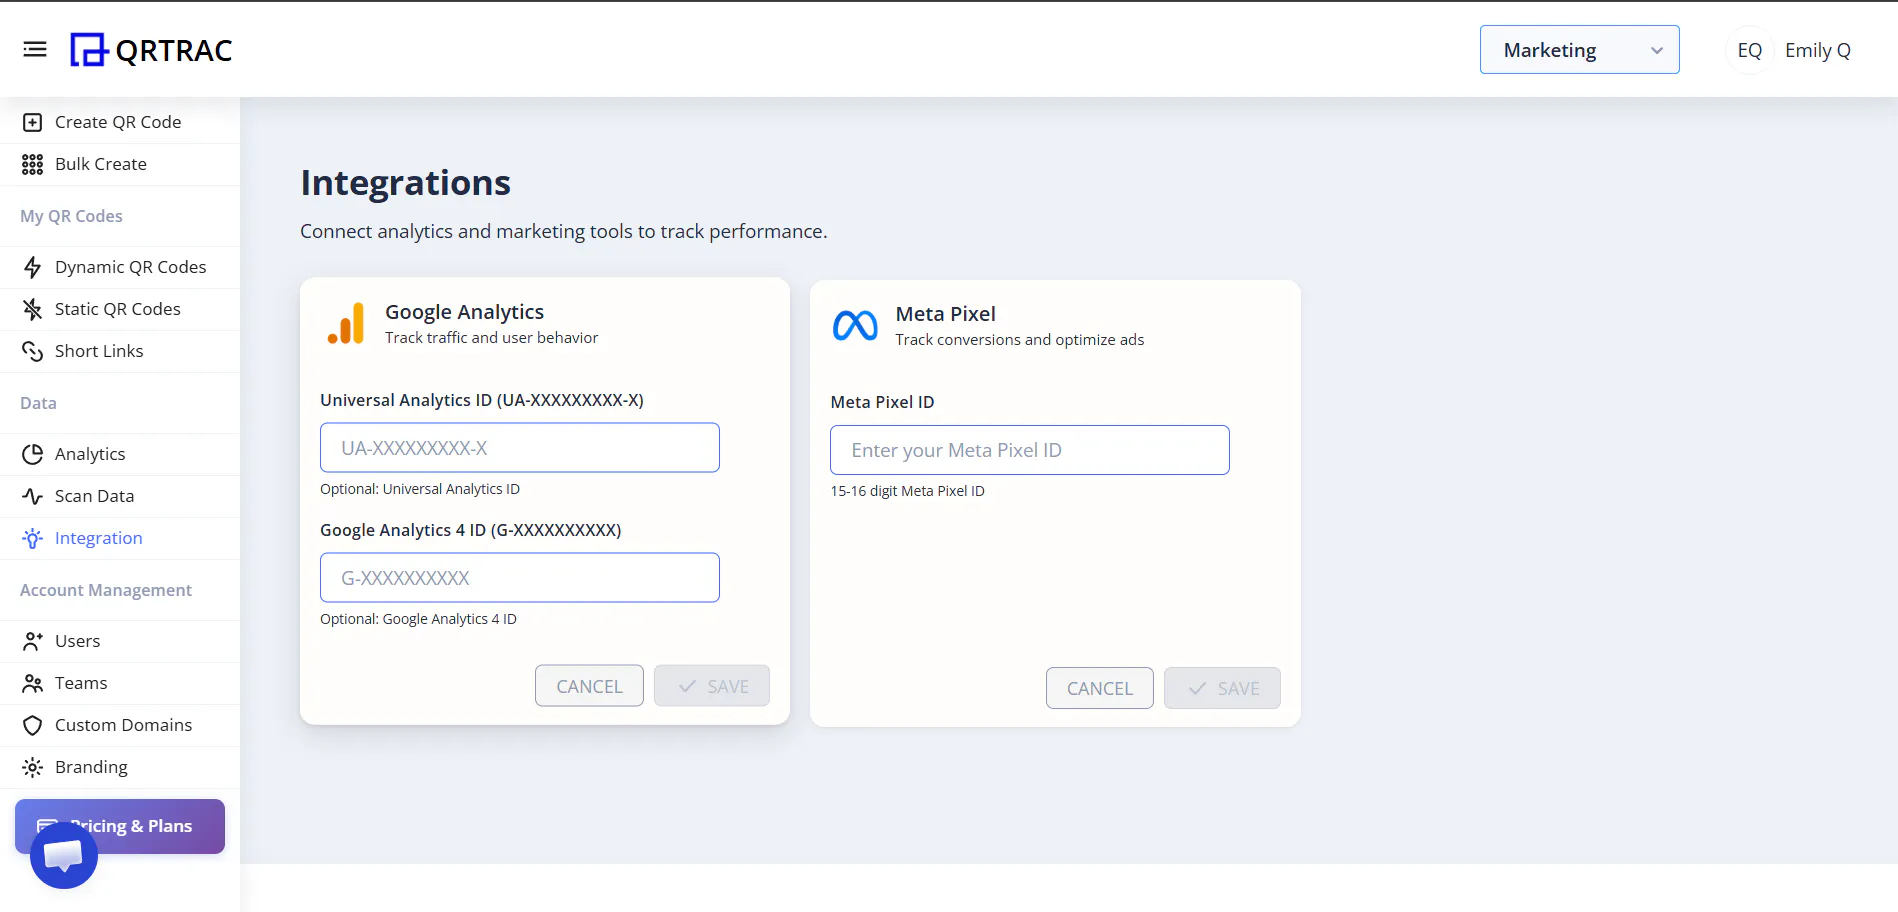The height and width of the screenshot is (912, 1898).
Task: Click the Custom Domains shield icon
Action: click(33, 725)
